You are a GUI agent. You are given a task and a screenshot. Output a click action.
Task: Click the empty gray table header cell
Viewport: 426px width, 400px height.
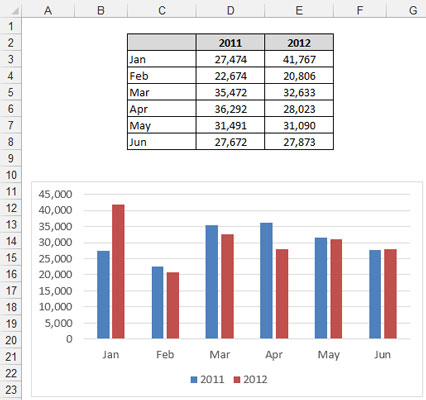pos(162,42)
